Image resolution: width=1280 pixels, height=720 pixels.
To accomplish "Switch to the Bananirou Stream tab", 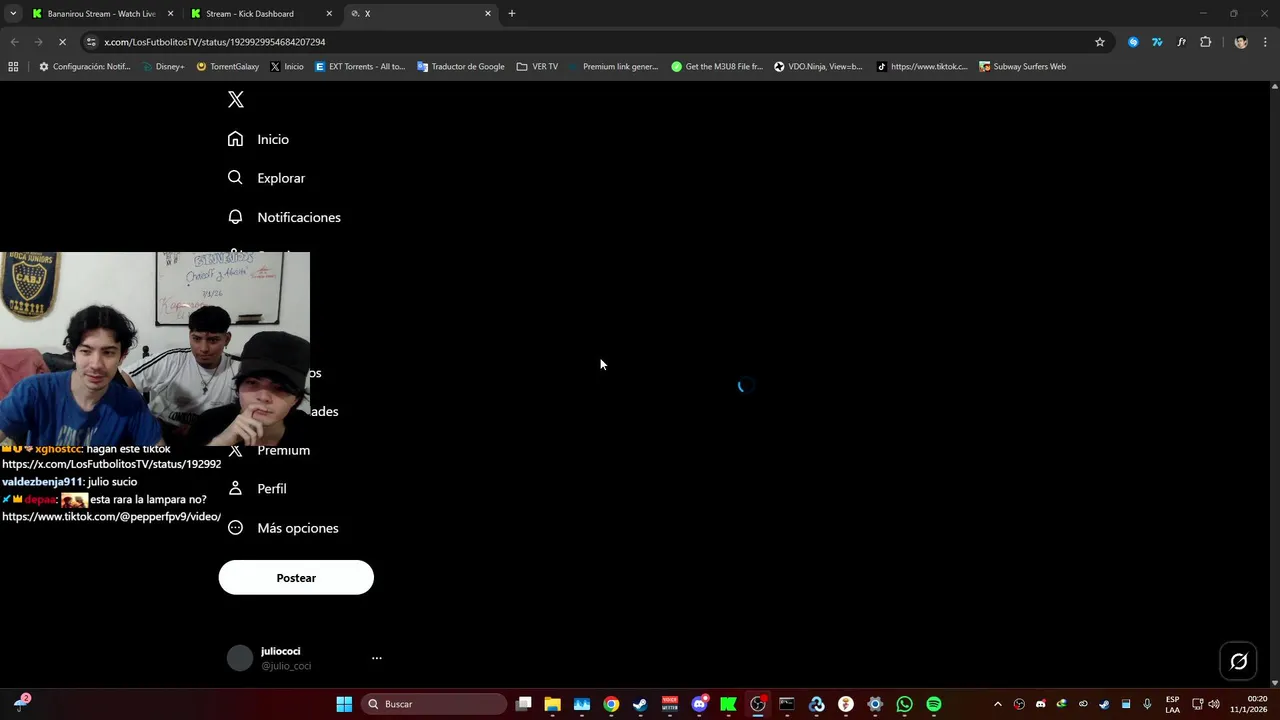I will click(x=101, y=14).
